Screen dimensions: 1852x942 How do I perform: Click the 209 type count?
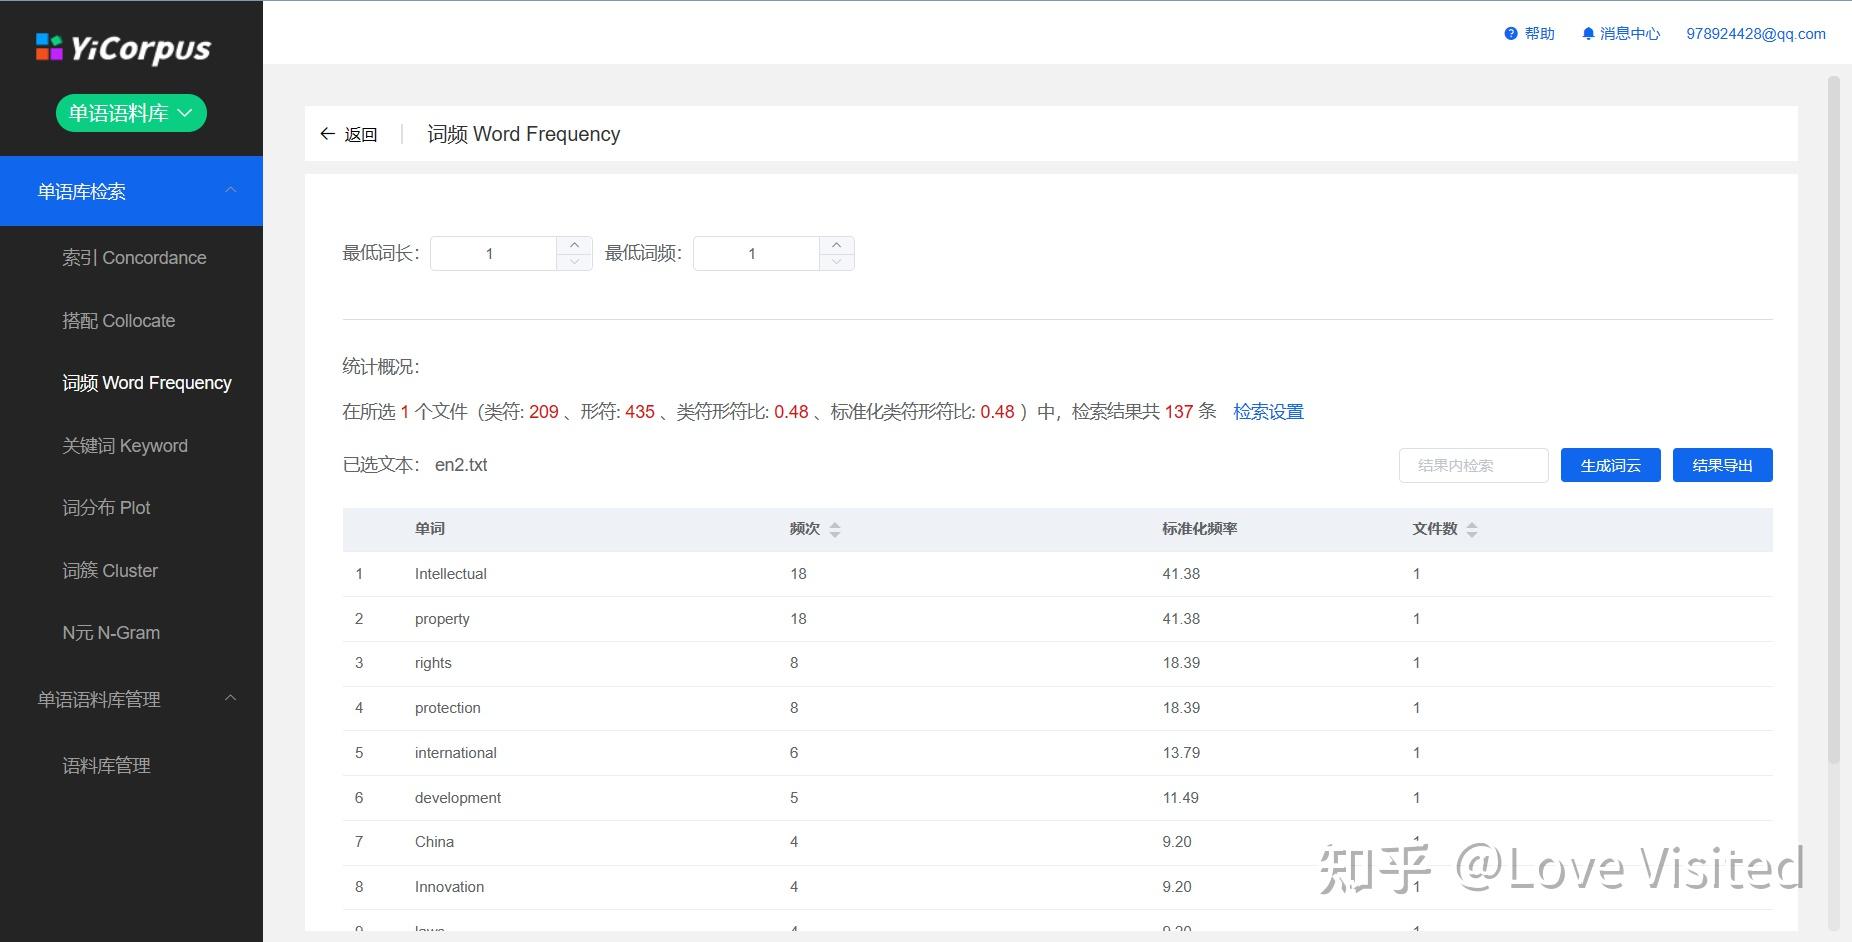pos(544,412)
